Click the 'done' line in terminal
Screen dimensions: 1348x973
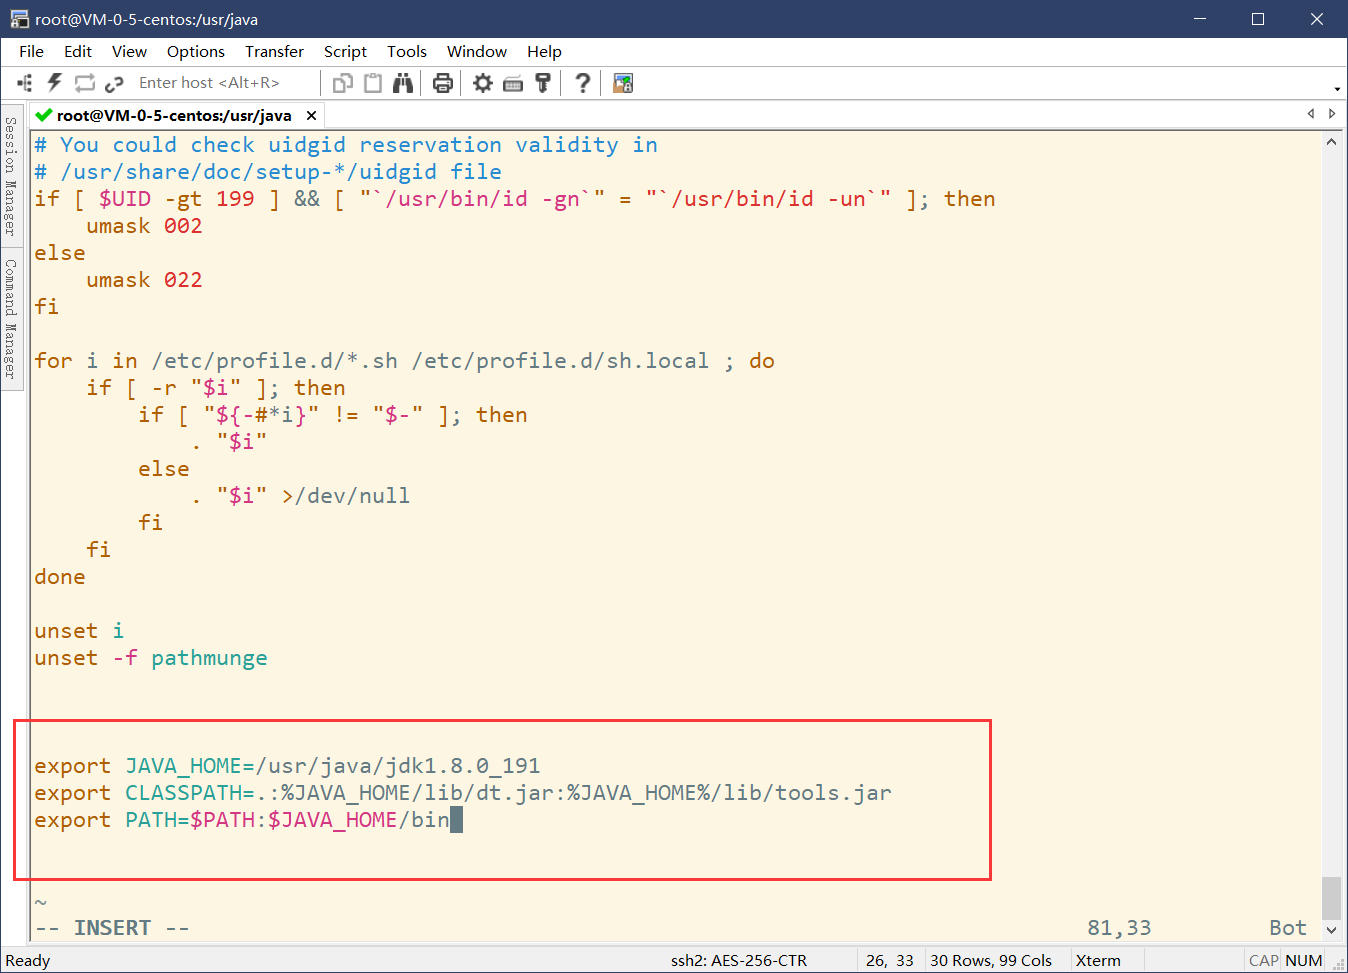click(60, 577)
